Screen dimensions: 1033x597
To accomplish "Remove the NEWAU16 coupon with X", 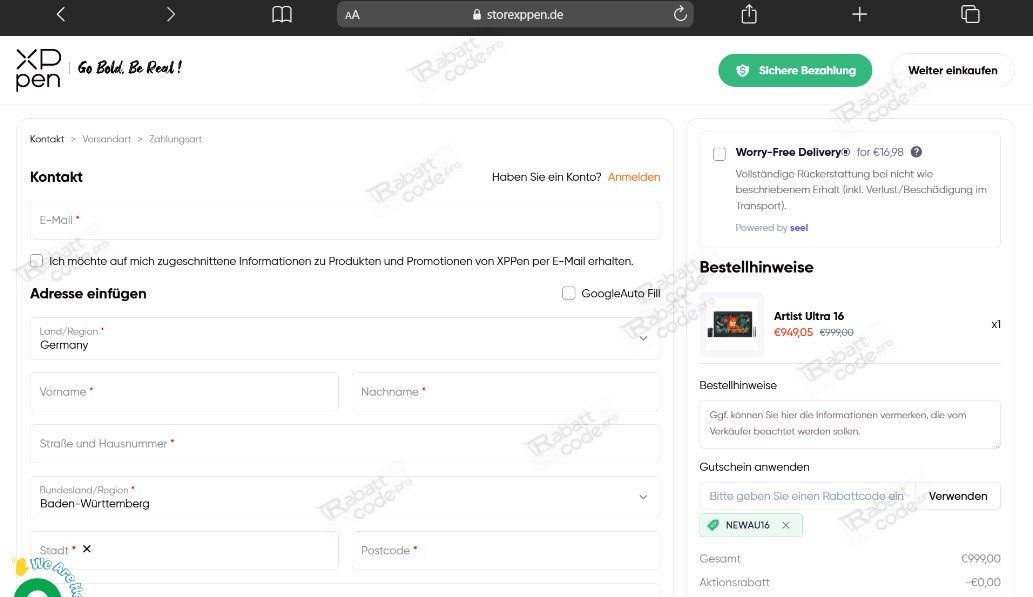I will tap(786, 525).
